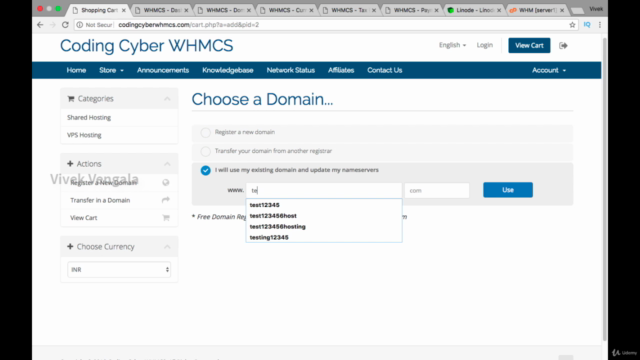Collapse the Categories panel chevron
The width and height of the screenshot is (640, 360).
167,99
